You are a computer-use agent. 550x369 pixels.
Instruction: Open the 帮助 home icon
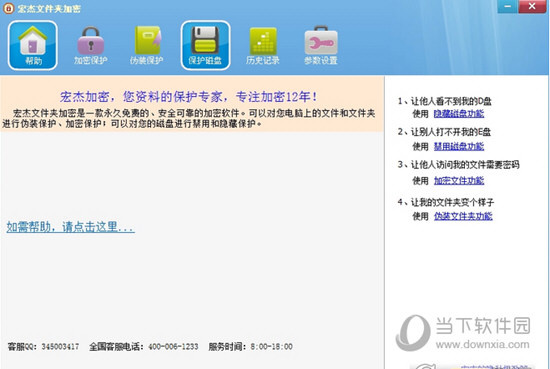pos(33,45)
